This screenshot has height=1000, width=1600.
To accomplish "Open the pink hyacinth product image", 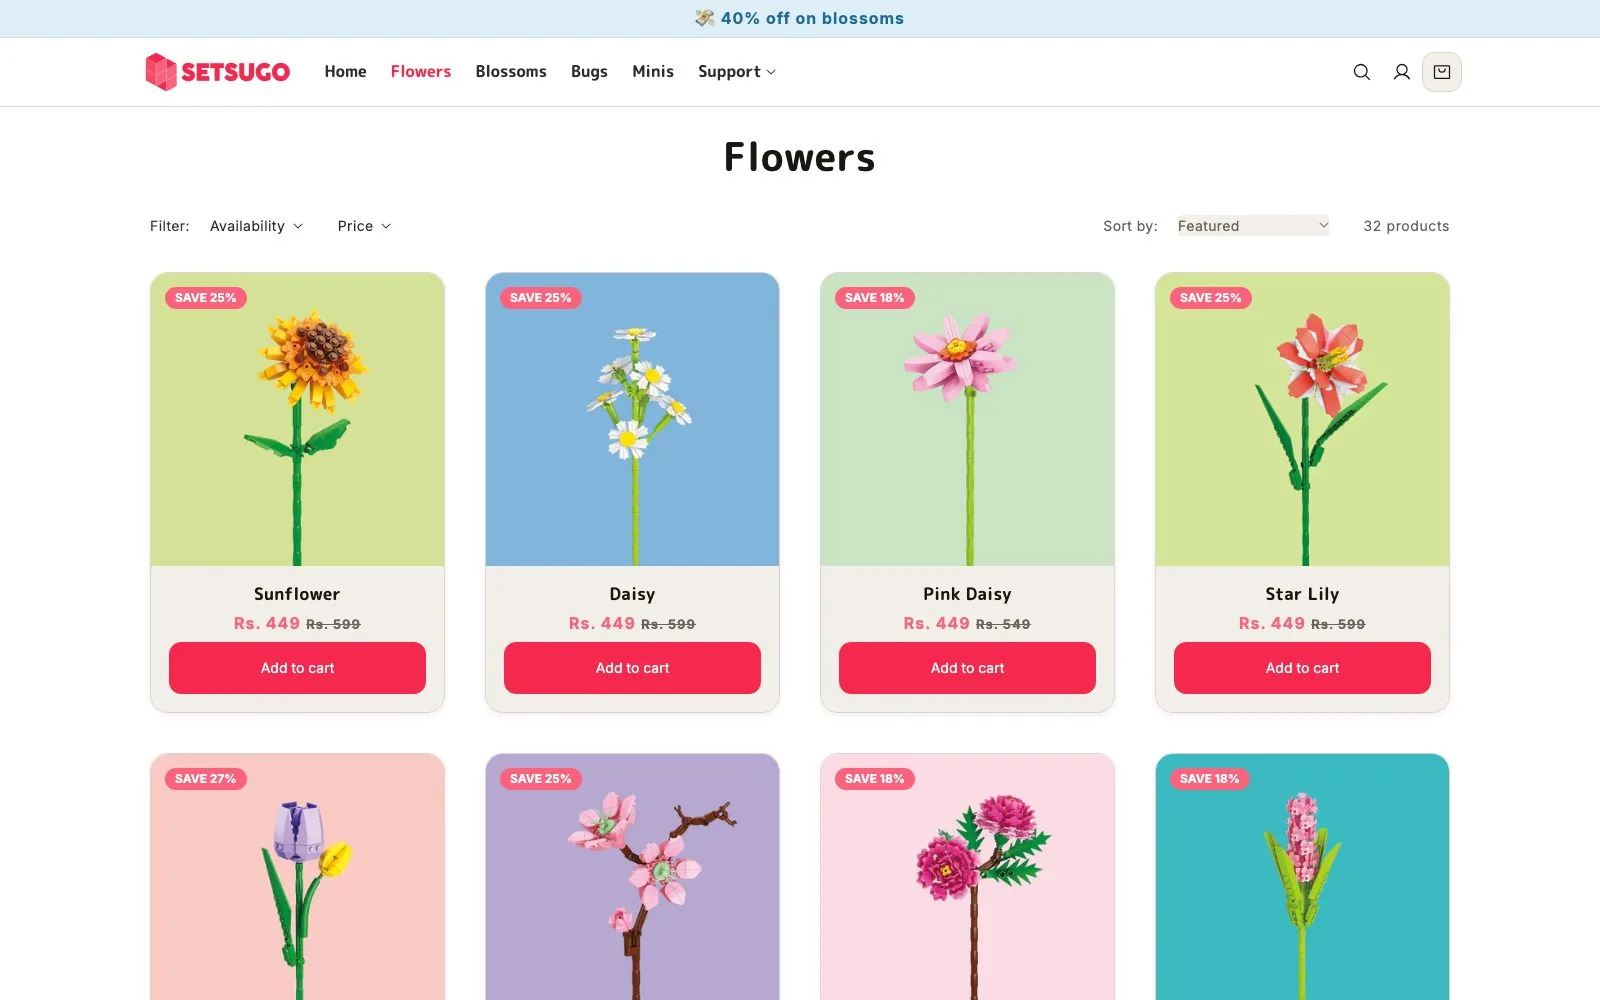I will tap(1302, 877).
